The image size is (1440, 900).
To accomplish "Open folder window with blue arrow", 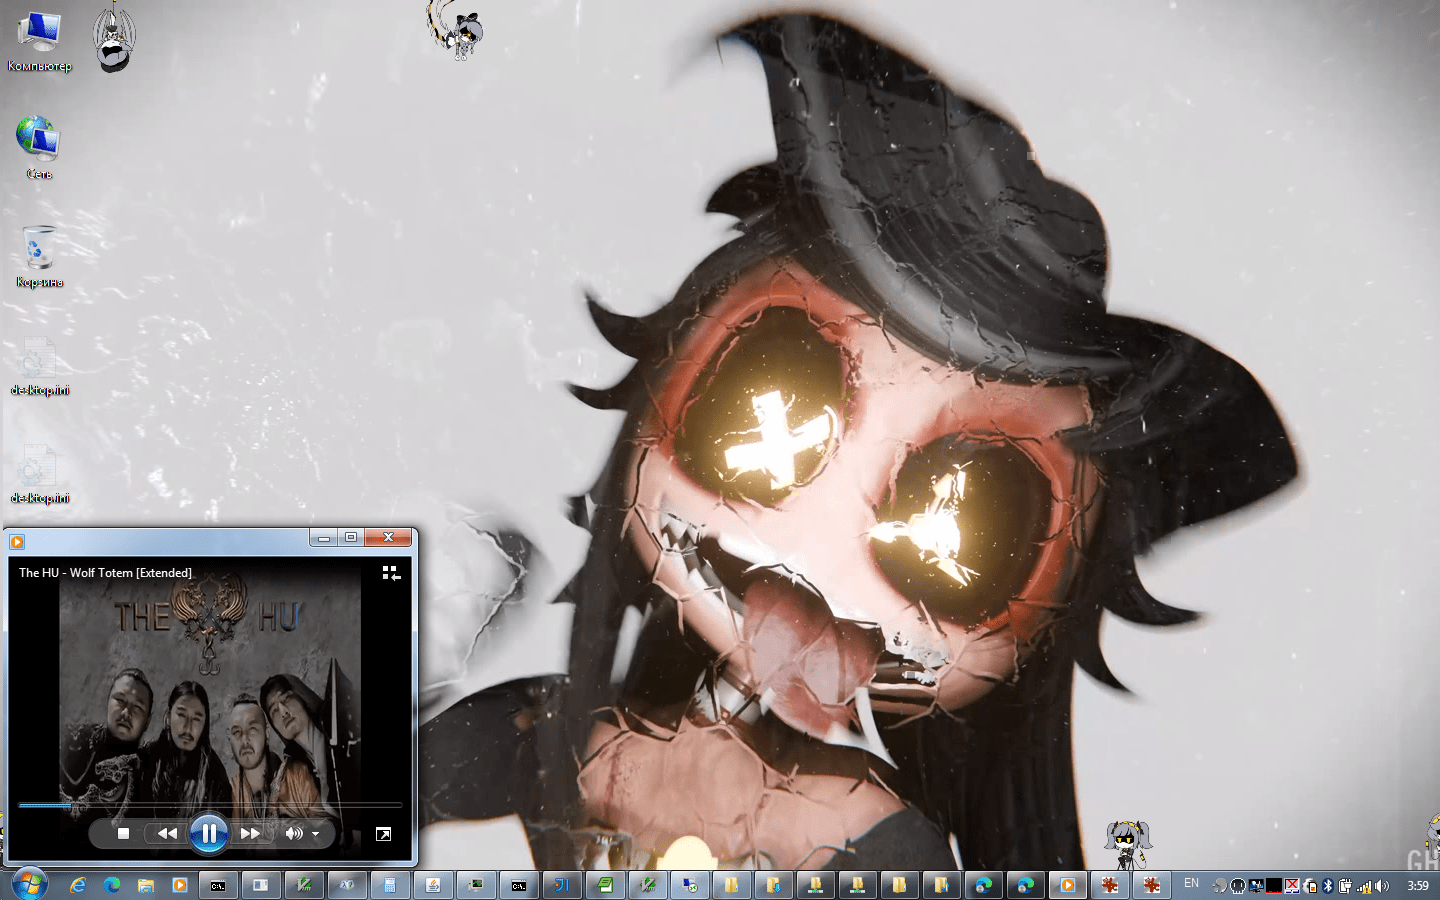I will click(x=773, y=885).
